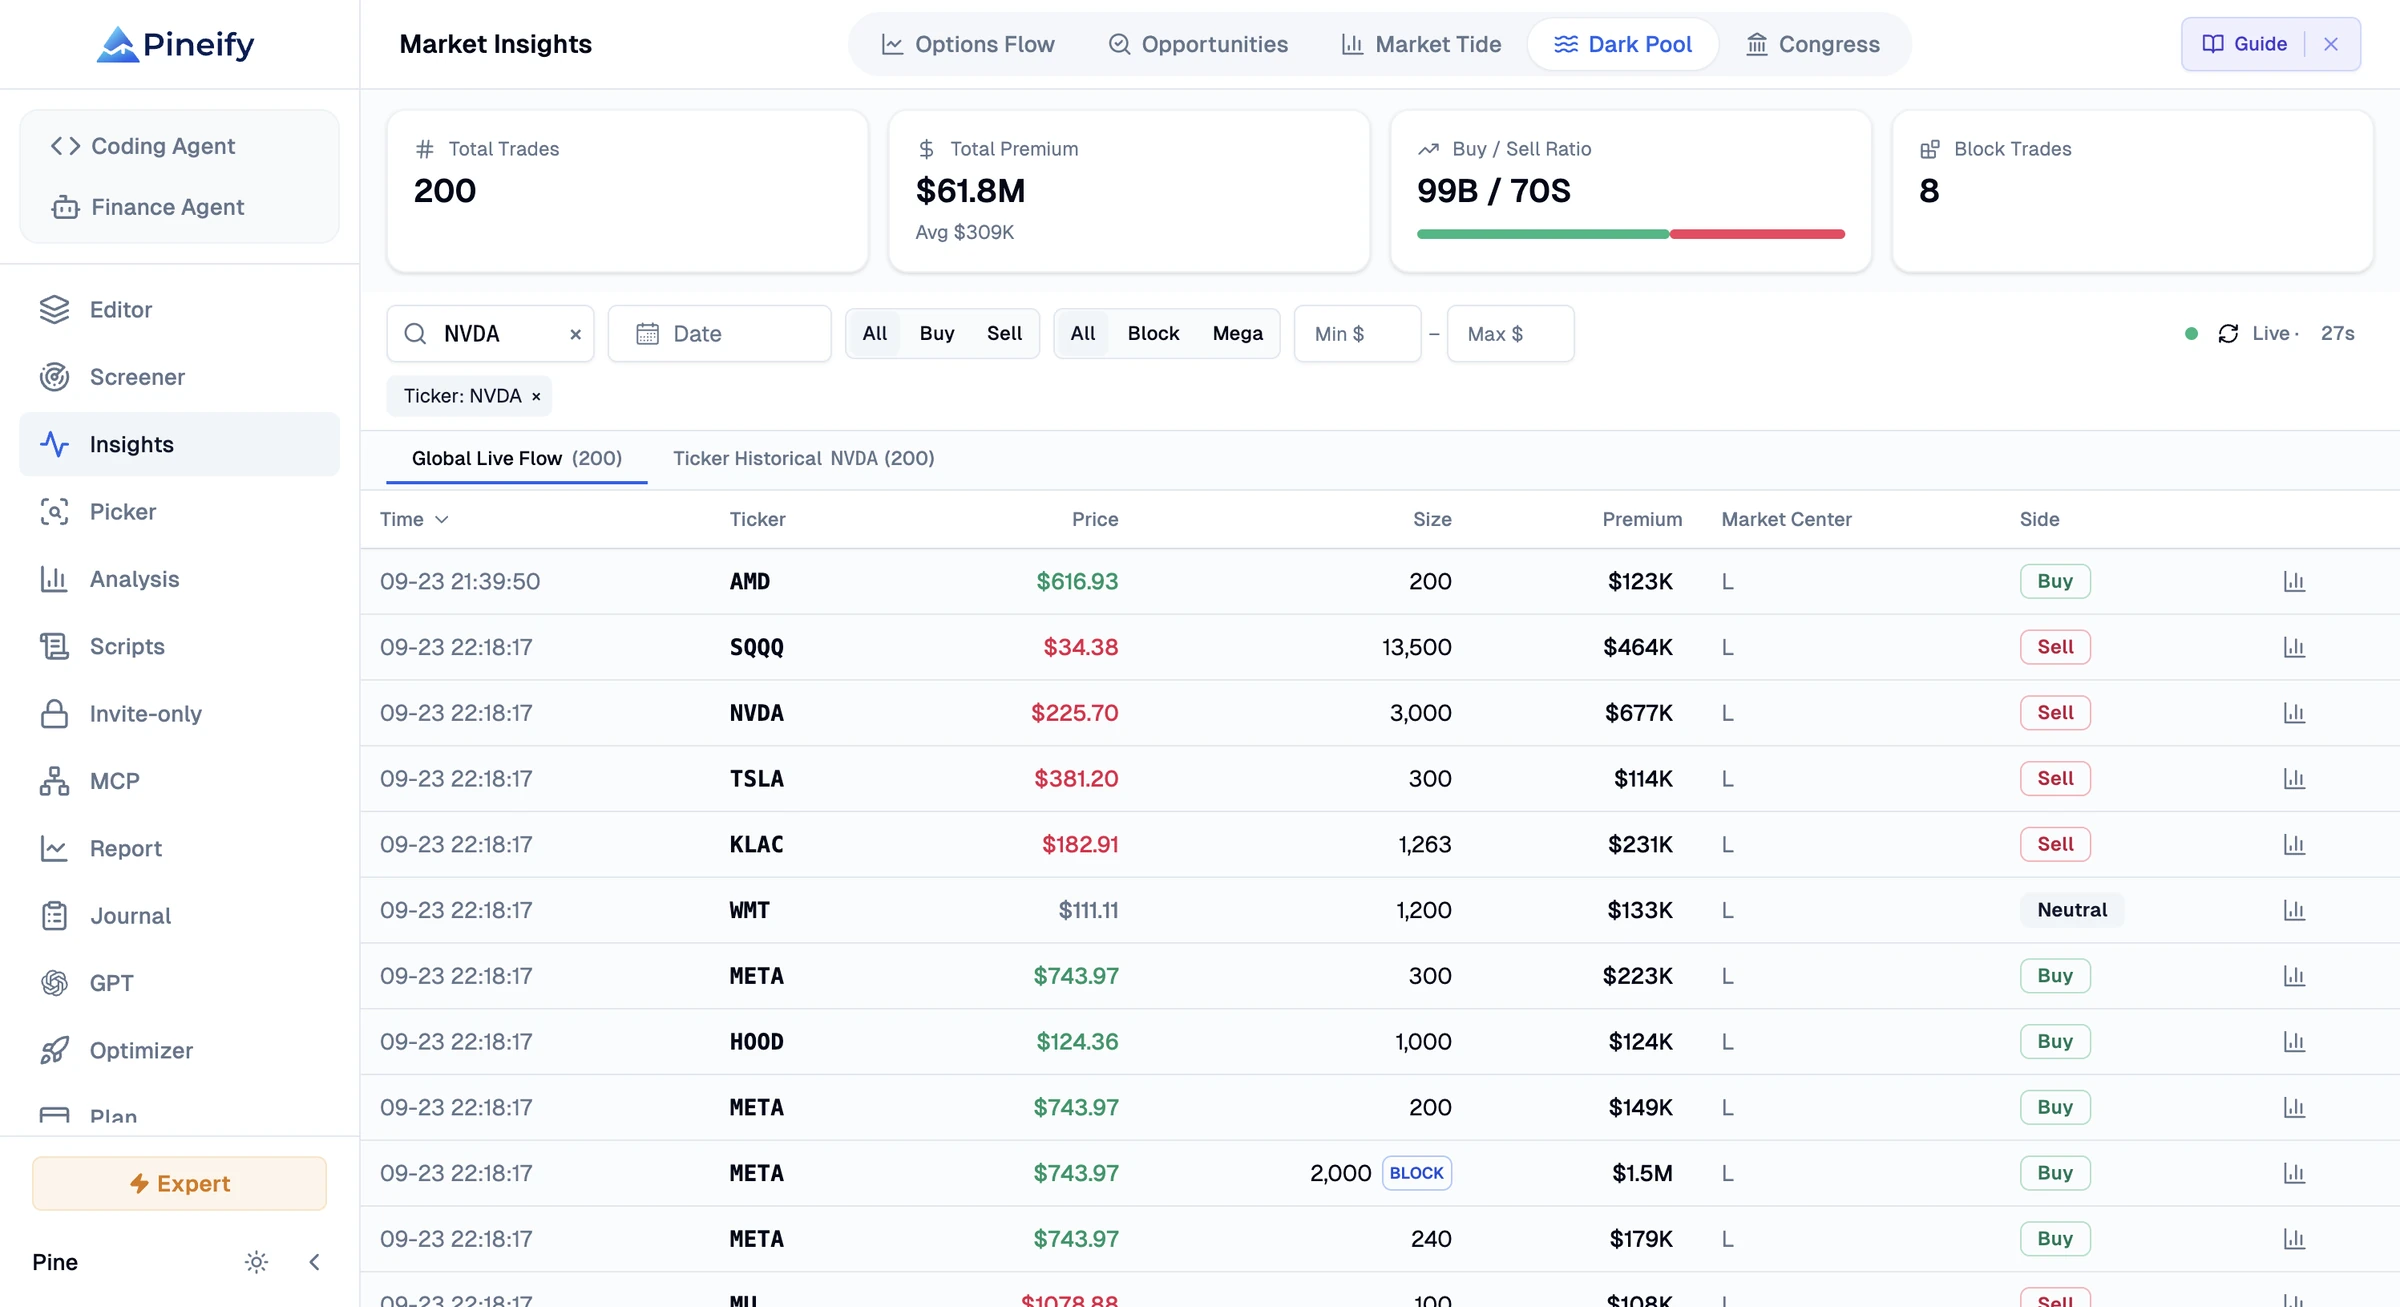Open the Analysis section
The height and width of the screenshot is (1307, 2400).
click(179, 579)
